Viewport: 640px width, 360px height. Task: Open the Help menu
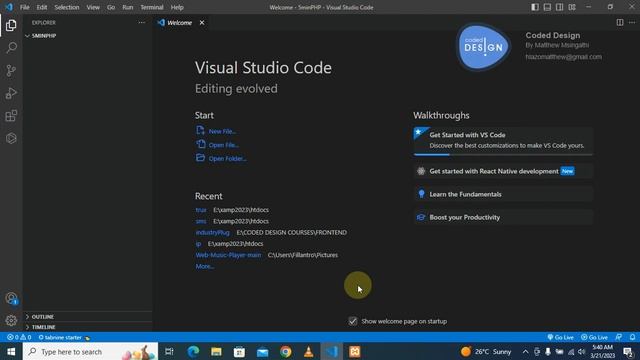(x=177, y=7)
